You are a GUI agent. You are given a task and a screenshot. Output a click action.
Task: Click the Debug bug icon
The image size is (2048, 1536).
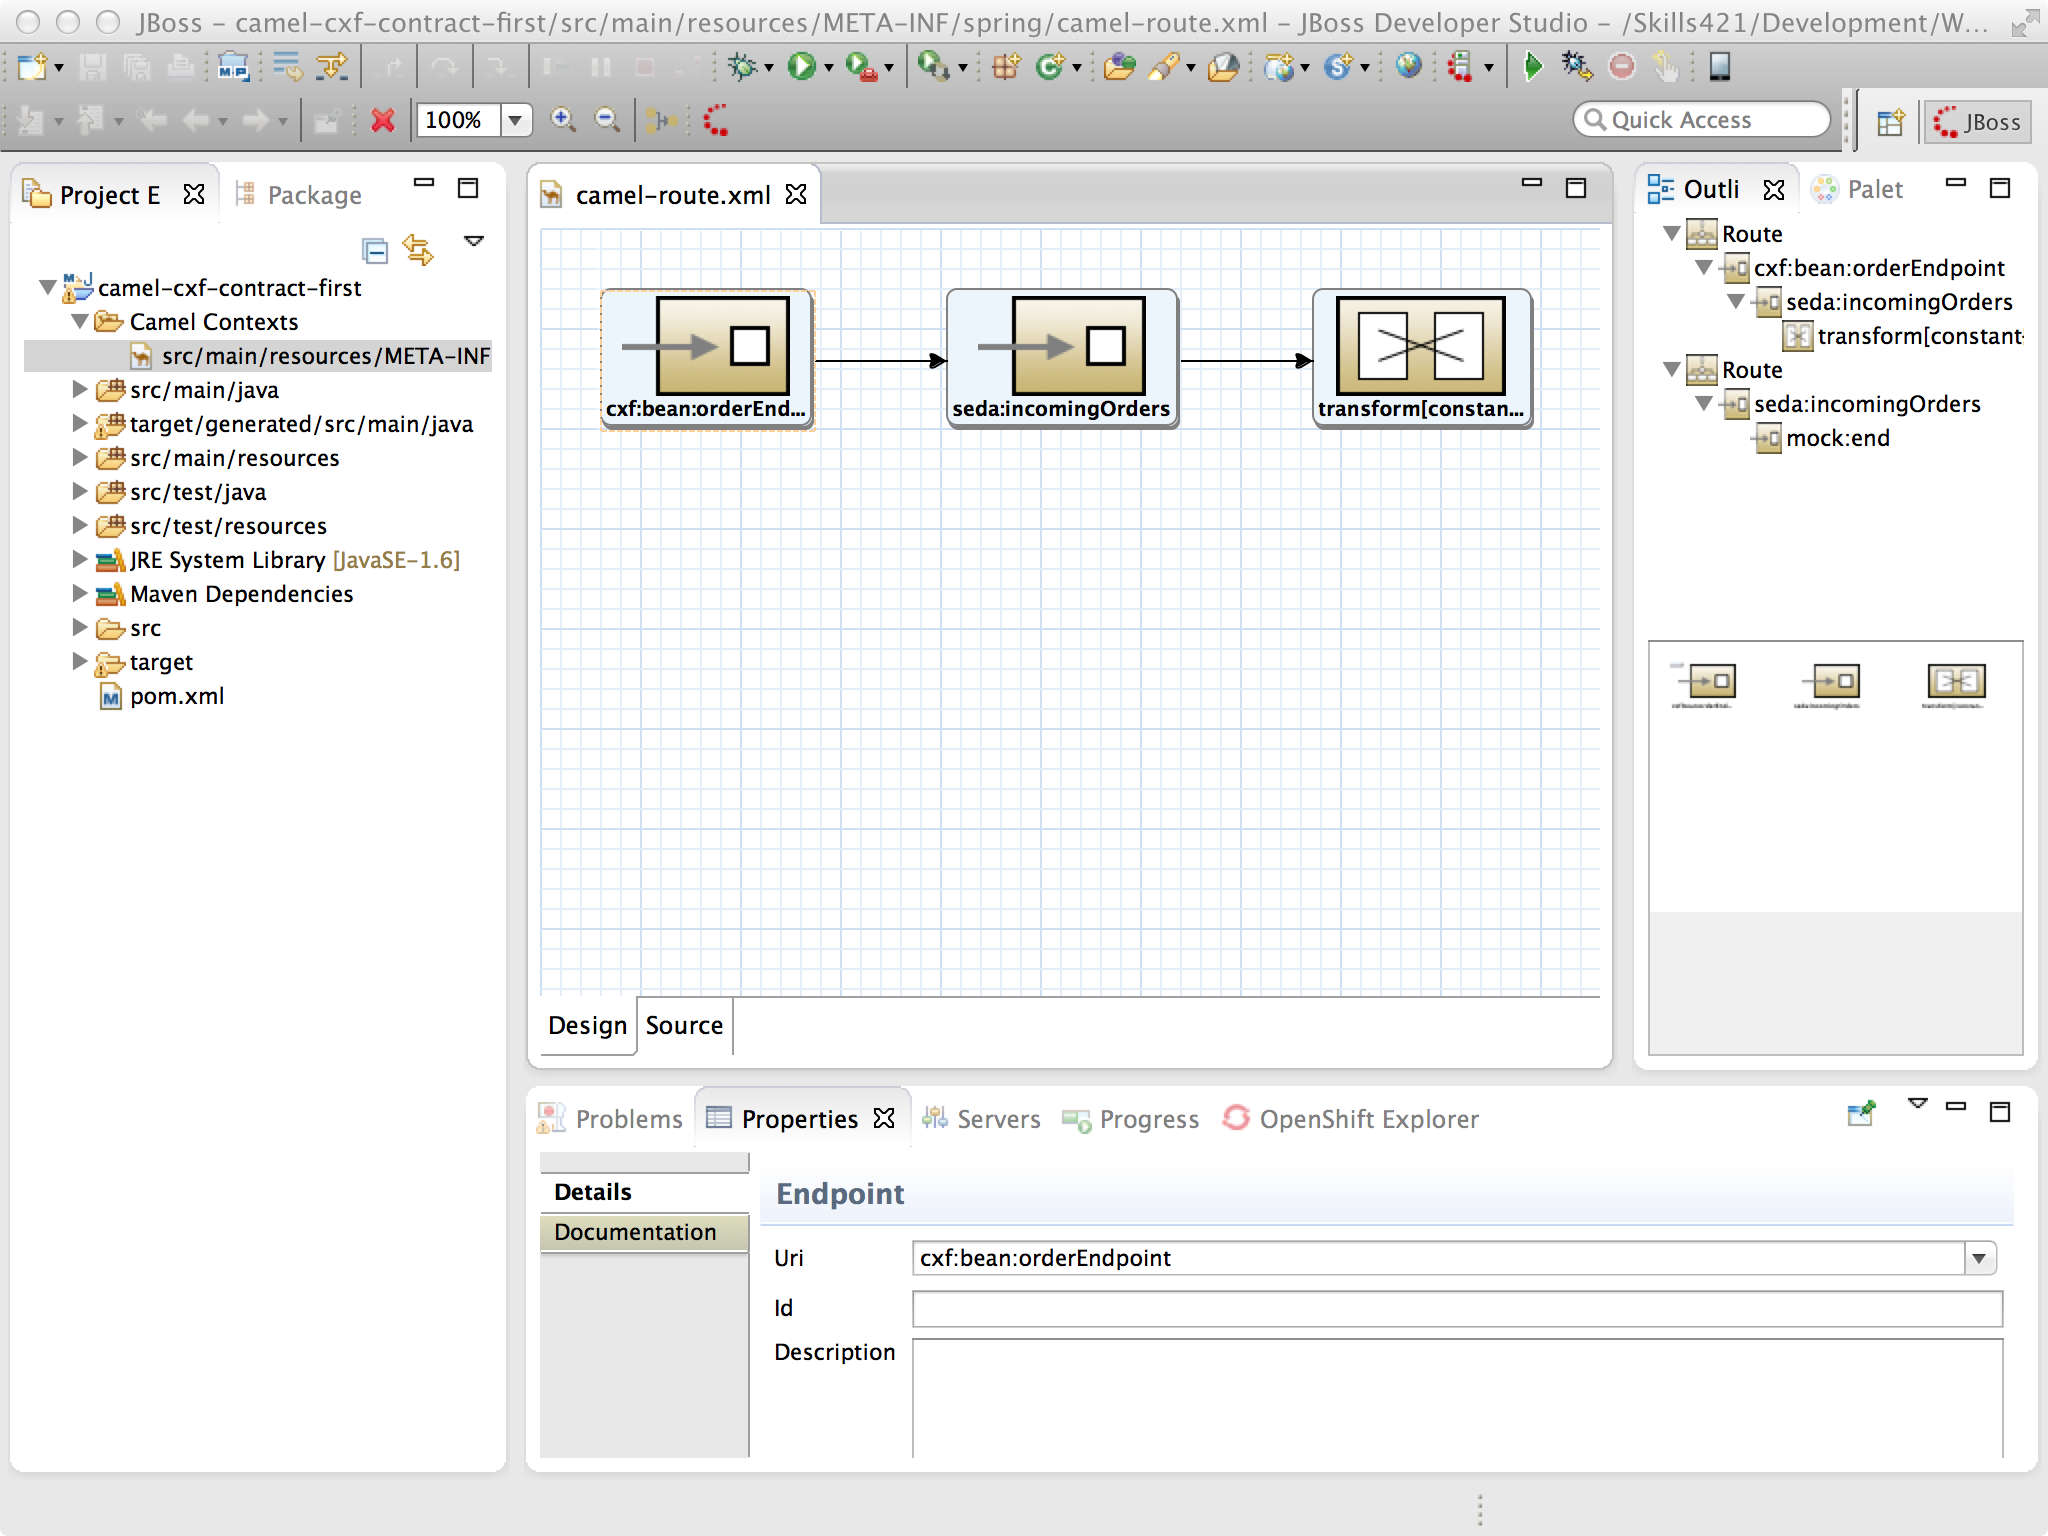pyautogui.click(x=742, y=67)
